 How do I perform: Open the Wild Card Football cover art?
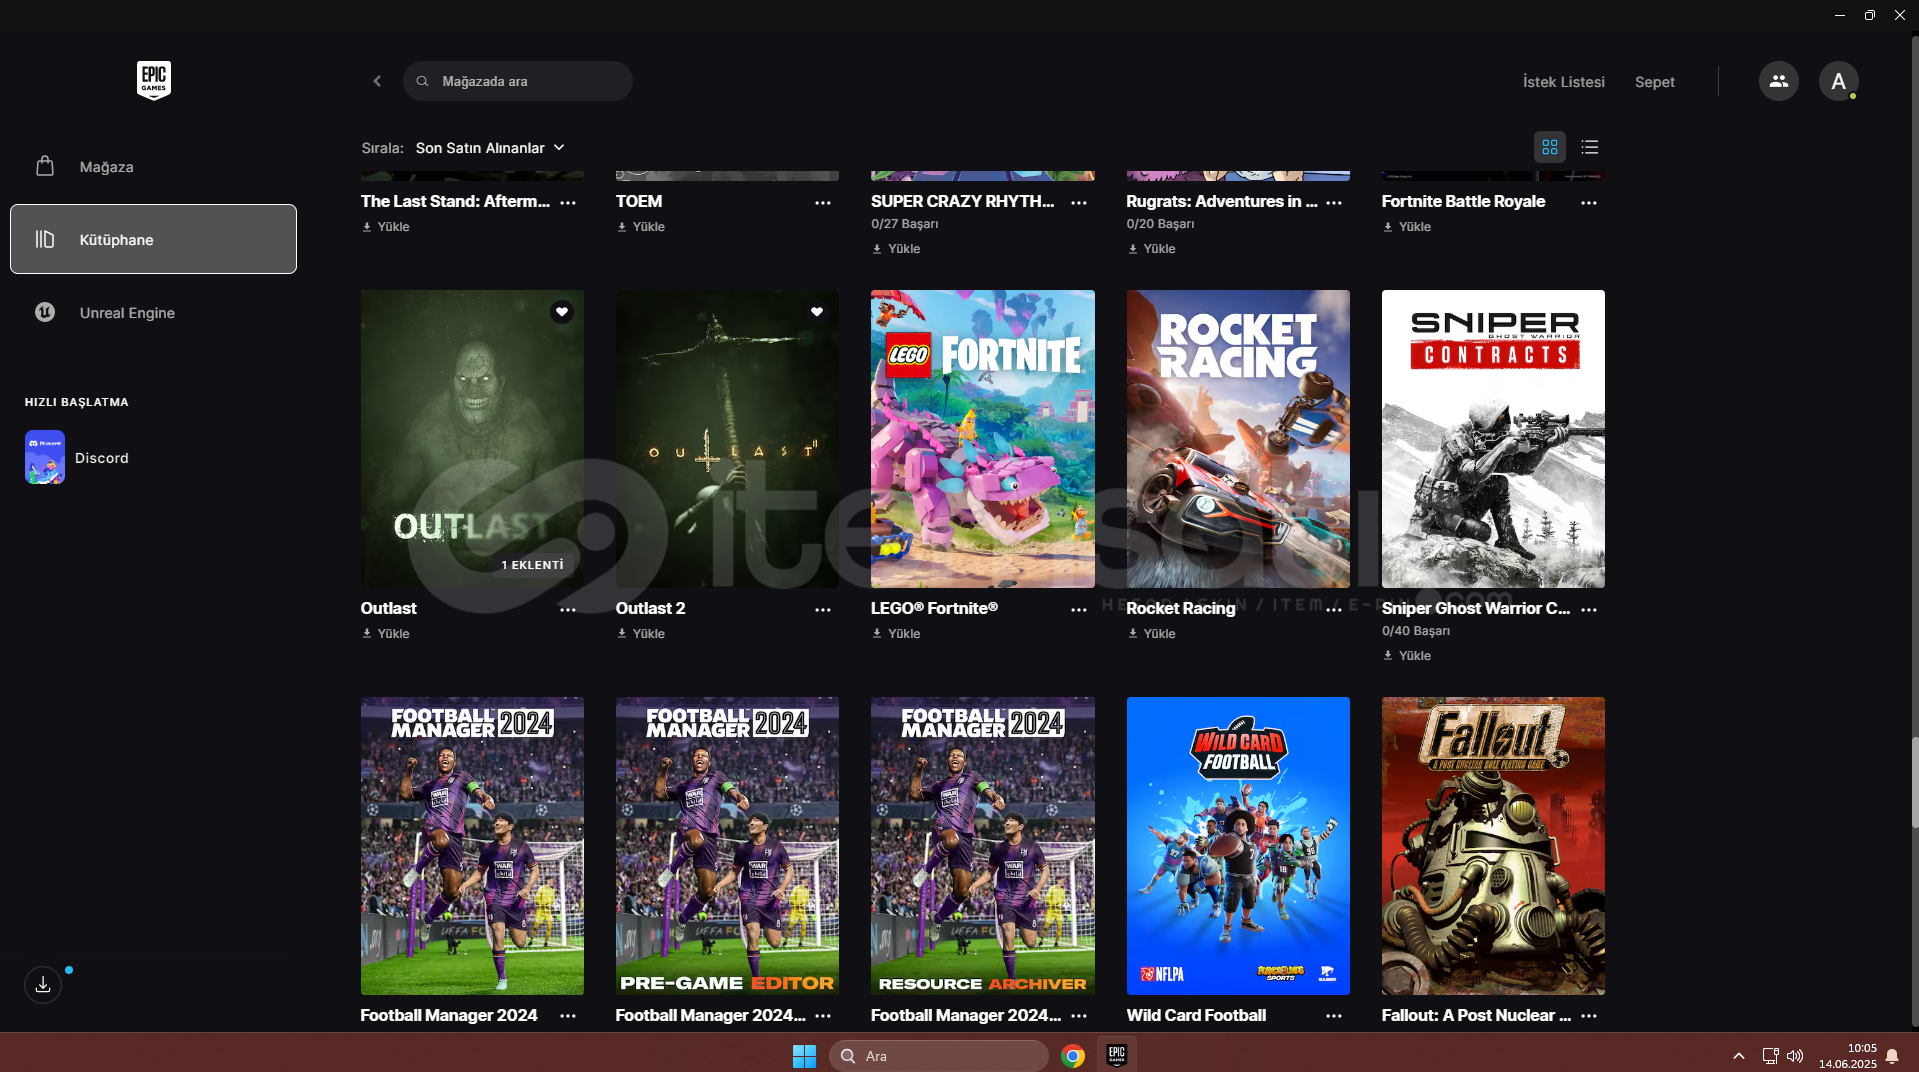1238,846
